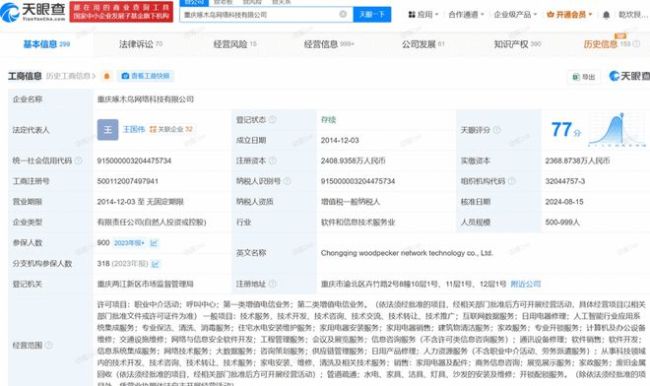Open trend chart icon beside 900 参保人数

pos(154,243)
